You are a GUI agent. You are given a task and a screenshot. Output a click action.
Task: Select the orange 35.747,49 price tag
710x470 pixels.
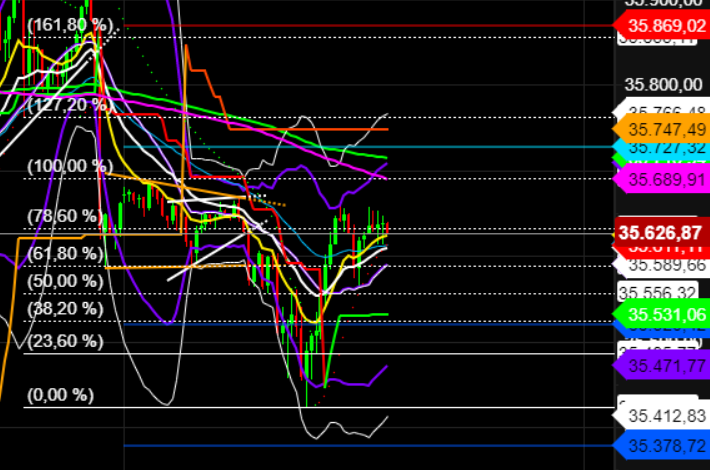662,129
